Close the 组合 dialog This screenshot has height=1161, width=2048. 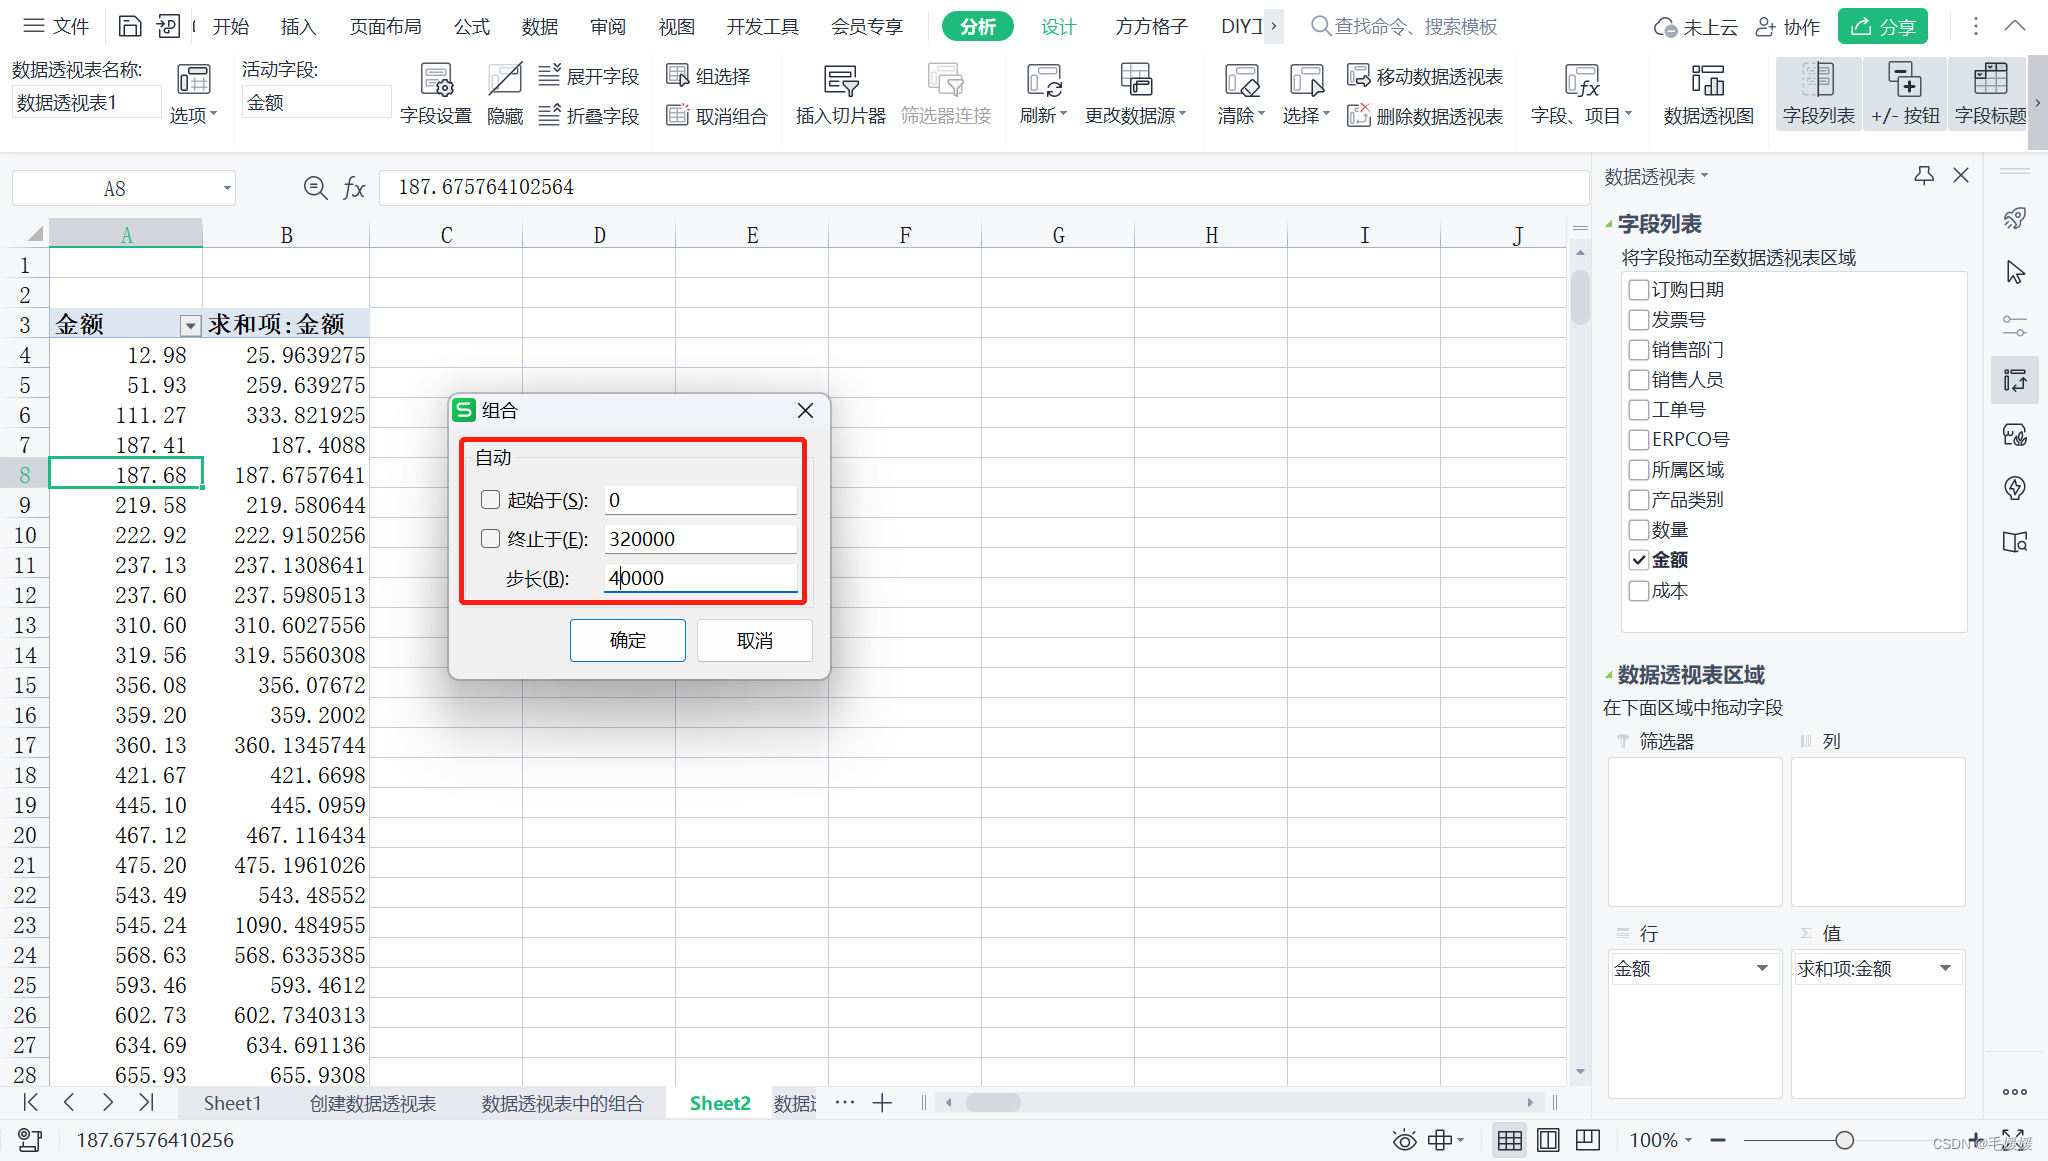coord(805,411)
